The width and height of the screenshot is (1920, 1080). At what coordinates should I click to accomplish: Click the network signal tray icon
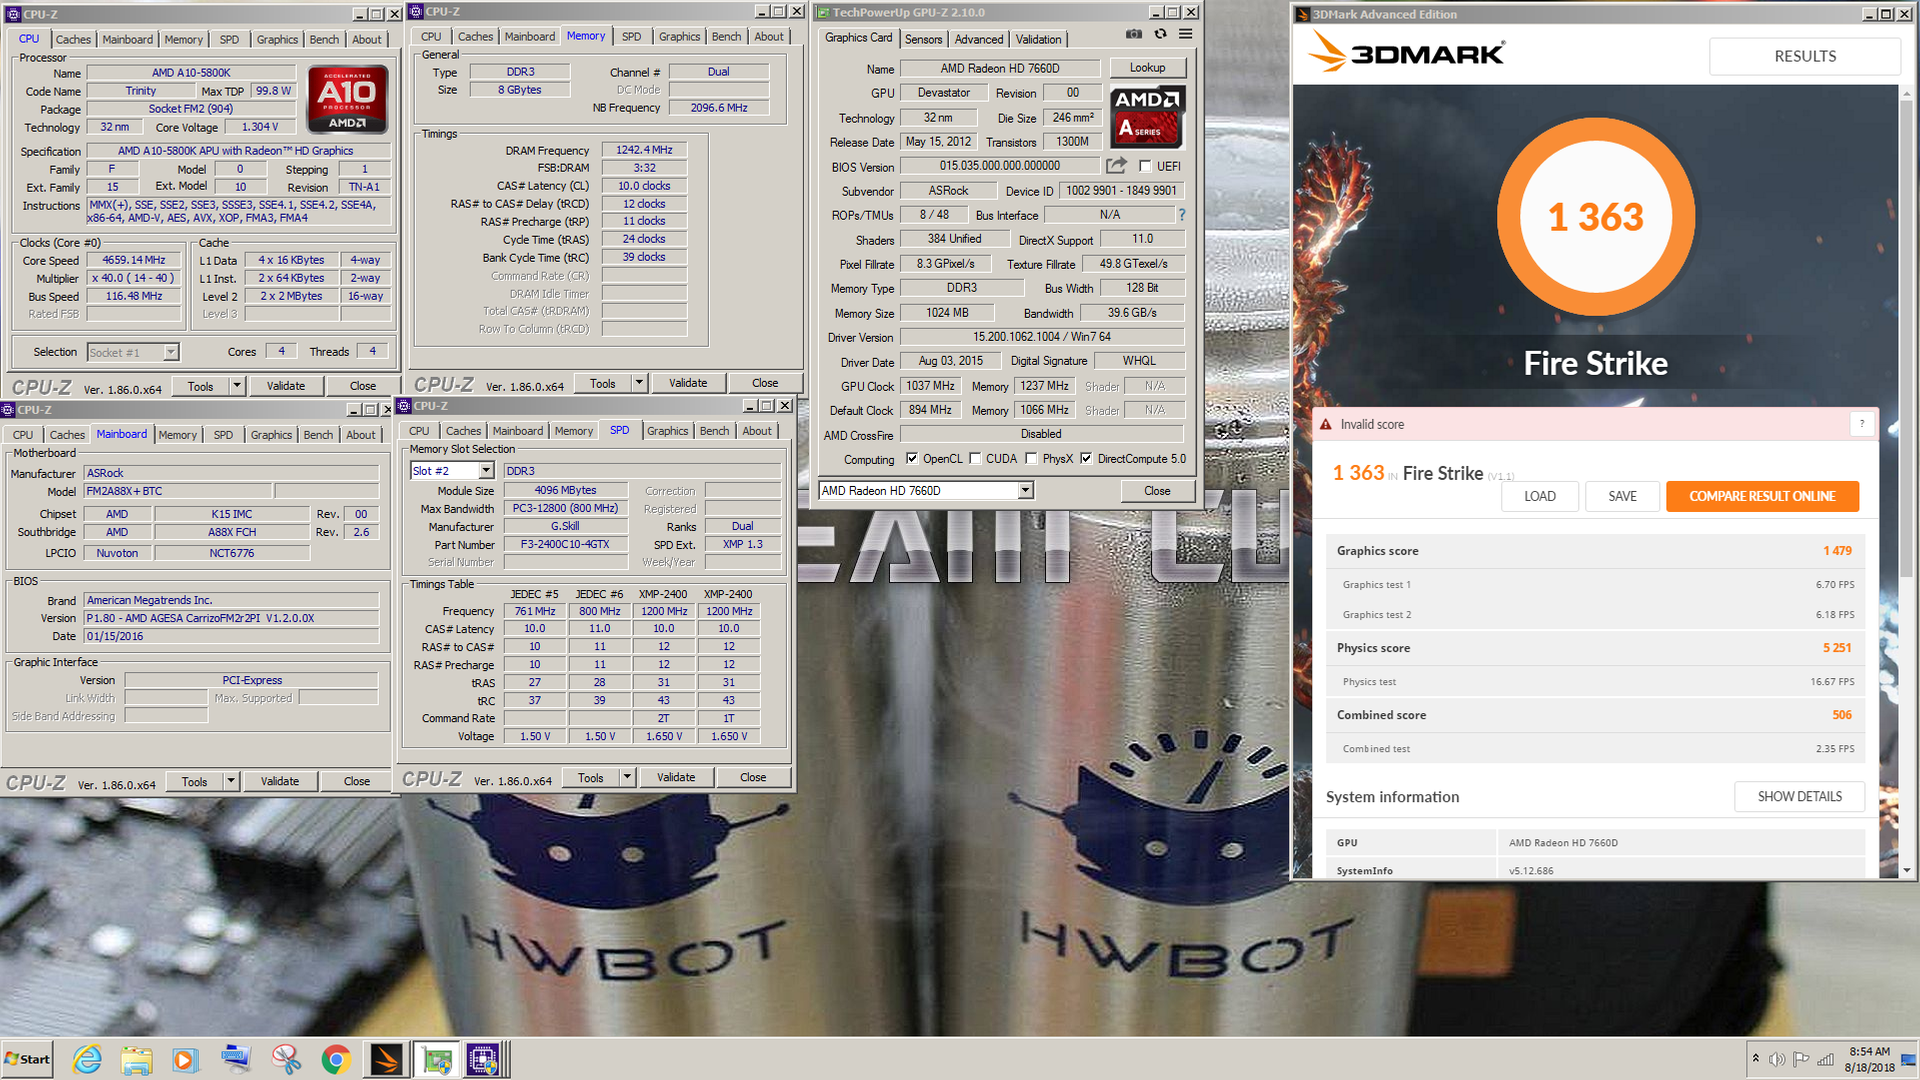click(x=1825, y=1059)
